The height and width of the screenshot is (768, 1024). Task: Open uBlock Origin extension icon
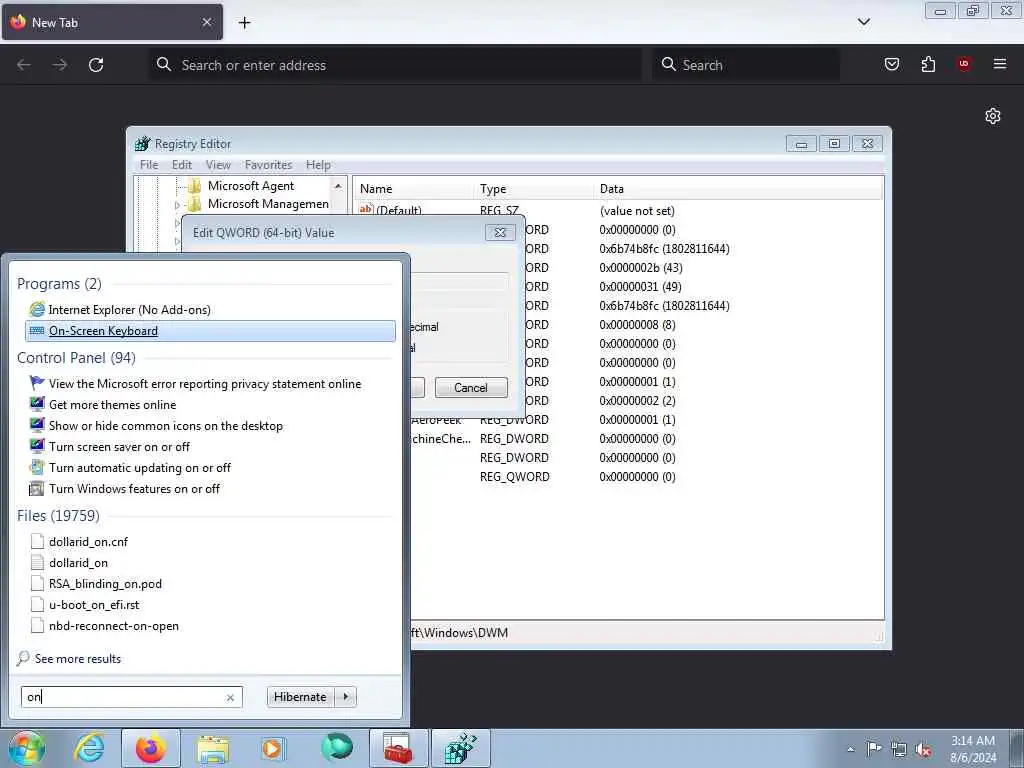(964, 64)
